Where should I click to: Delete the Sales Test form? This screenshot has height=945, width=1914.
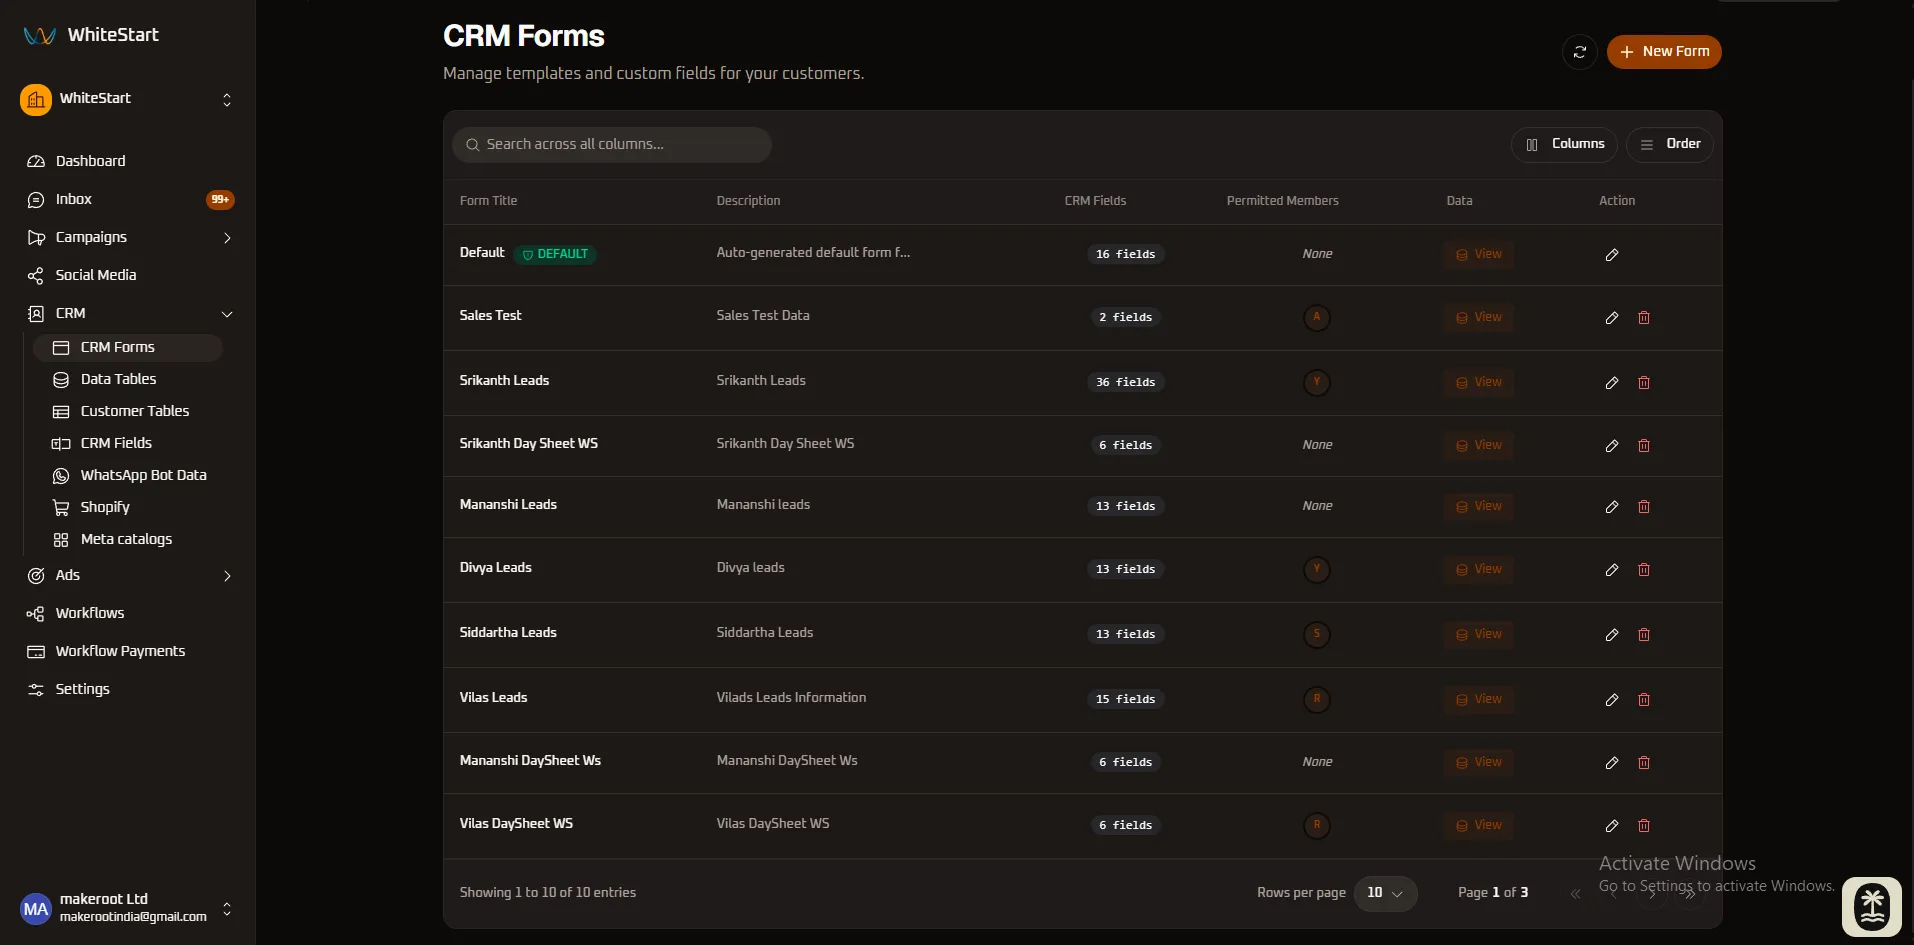[x=1644, y=318]
